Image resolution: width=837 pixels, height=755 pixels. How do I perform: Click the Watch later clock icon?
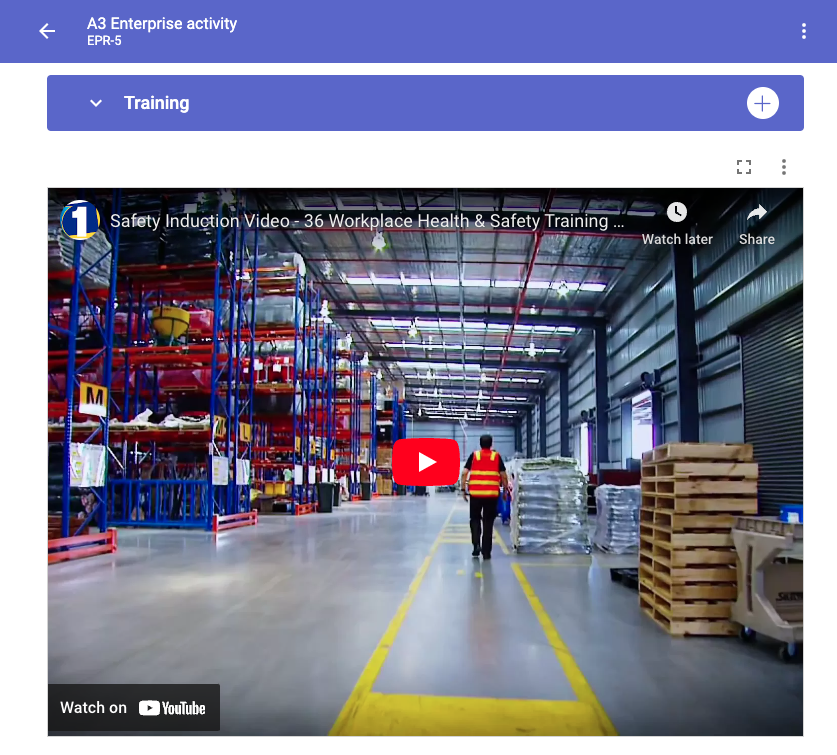677,213
